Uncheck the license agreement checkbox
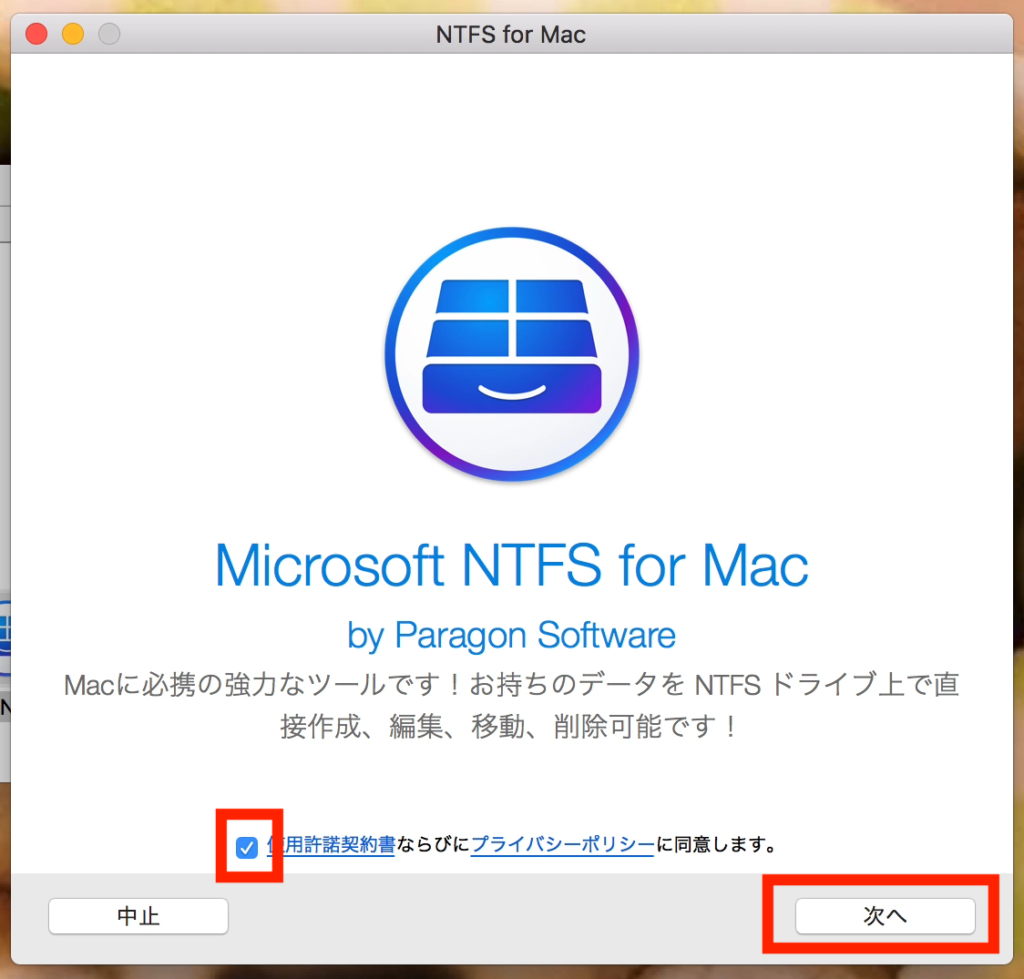1024x979 pixels. [246, 848]
